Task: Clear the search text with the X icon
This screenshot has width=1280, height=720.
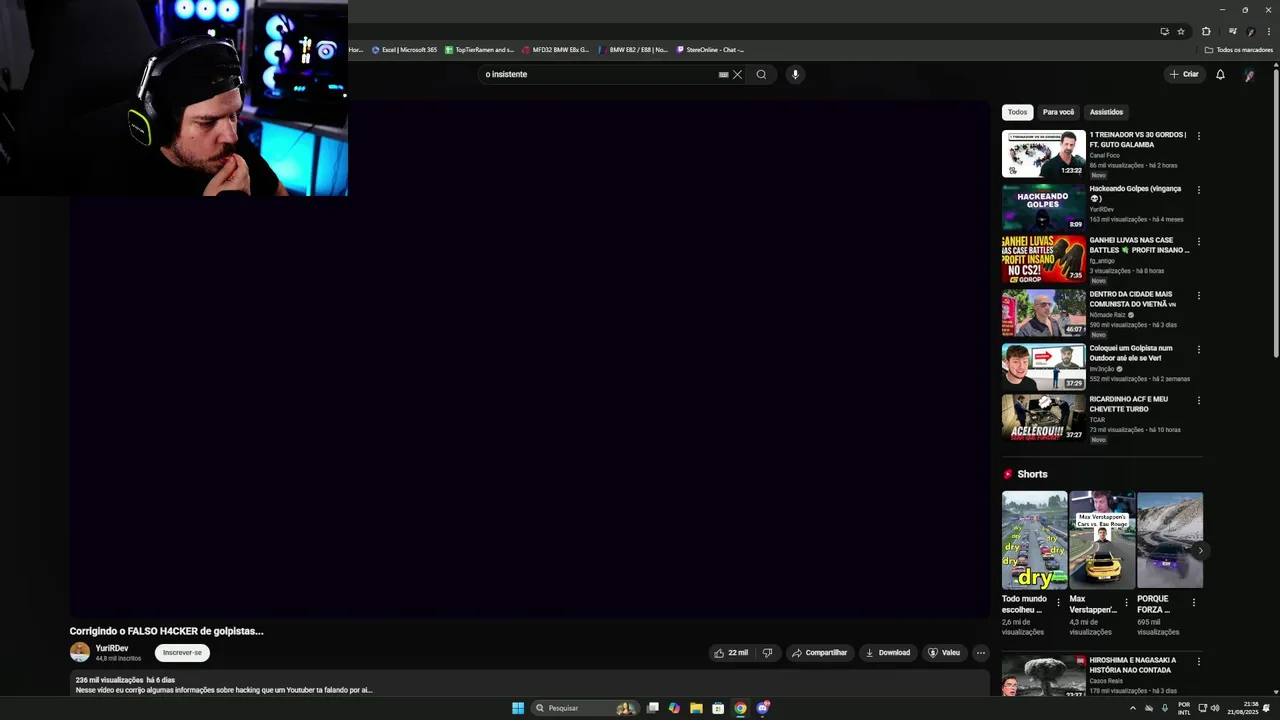Action: point(738,74)
